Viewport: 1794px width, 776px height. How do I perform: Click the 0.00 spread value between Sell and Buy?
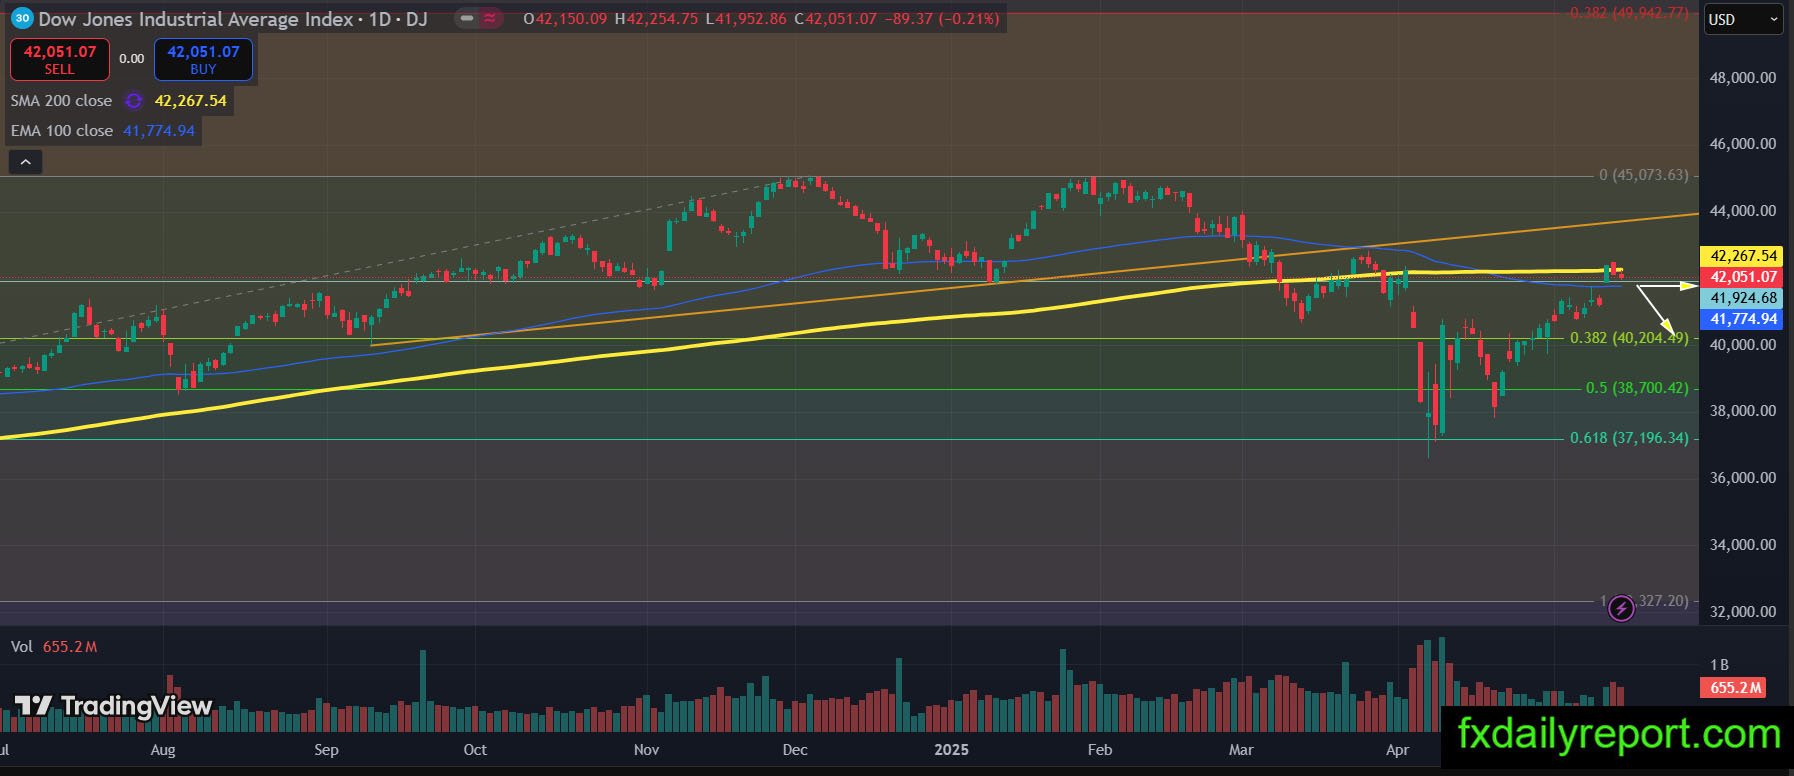pos(132,59)
